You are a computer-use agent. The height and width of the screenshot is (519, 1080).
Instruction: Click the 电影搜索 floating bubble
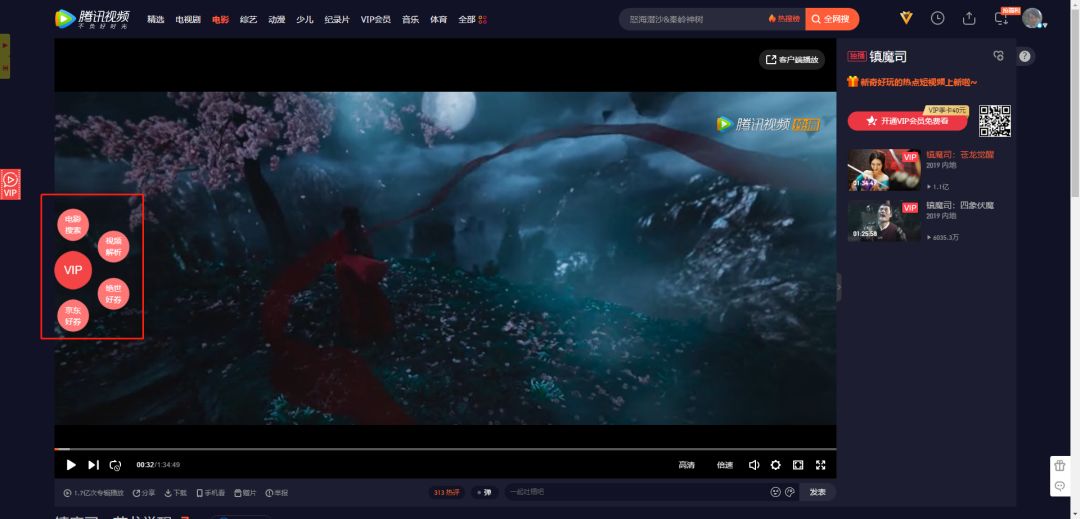pos(73,225)
